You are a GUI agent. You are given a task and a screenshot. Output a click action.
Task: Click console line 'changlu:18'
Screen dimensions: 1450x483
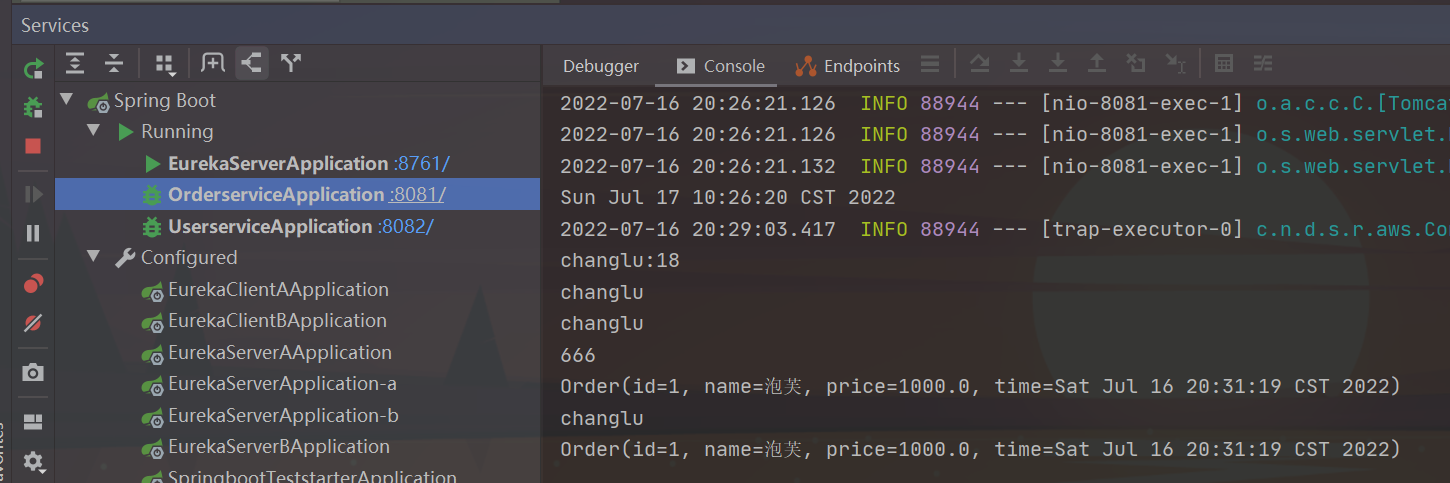[620, 261]
